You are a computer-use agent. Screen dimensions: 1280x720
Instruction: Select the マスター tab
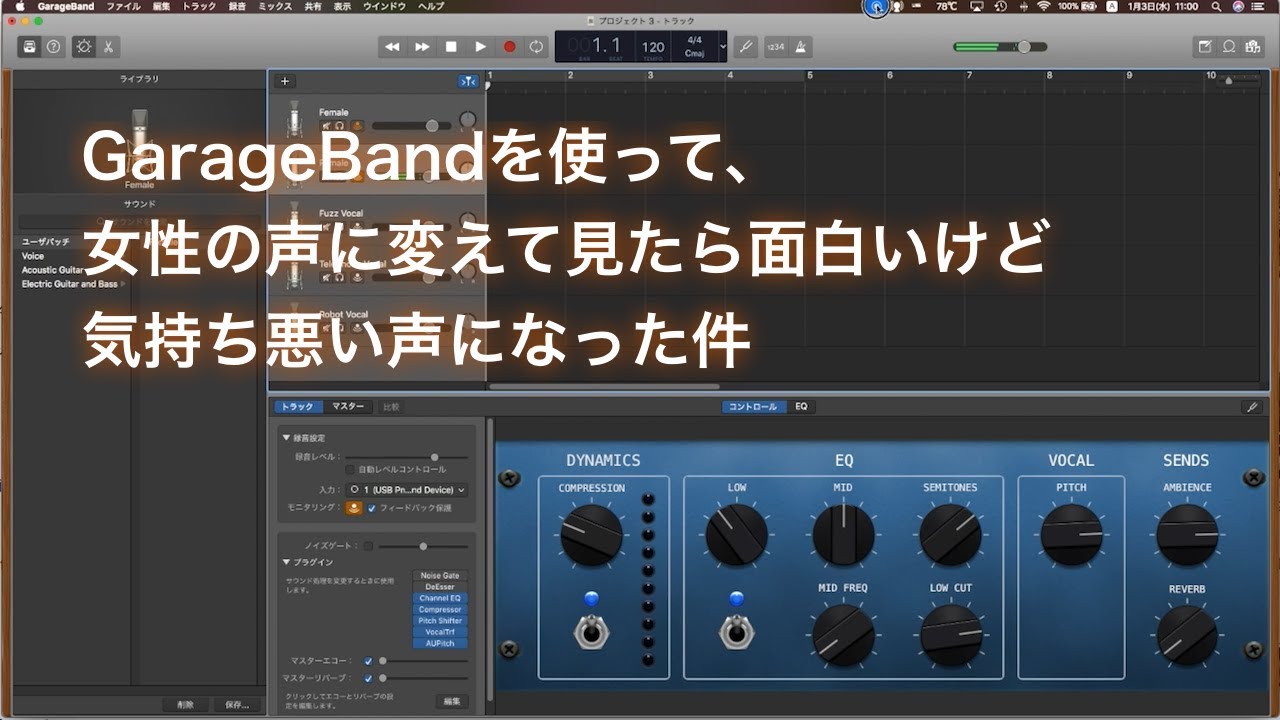coord(348,407)
